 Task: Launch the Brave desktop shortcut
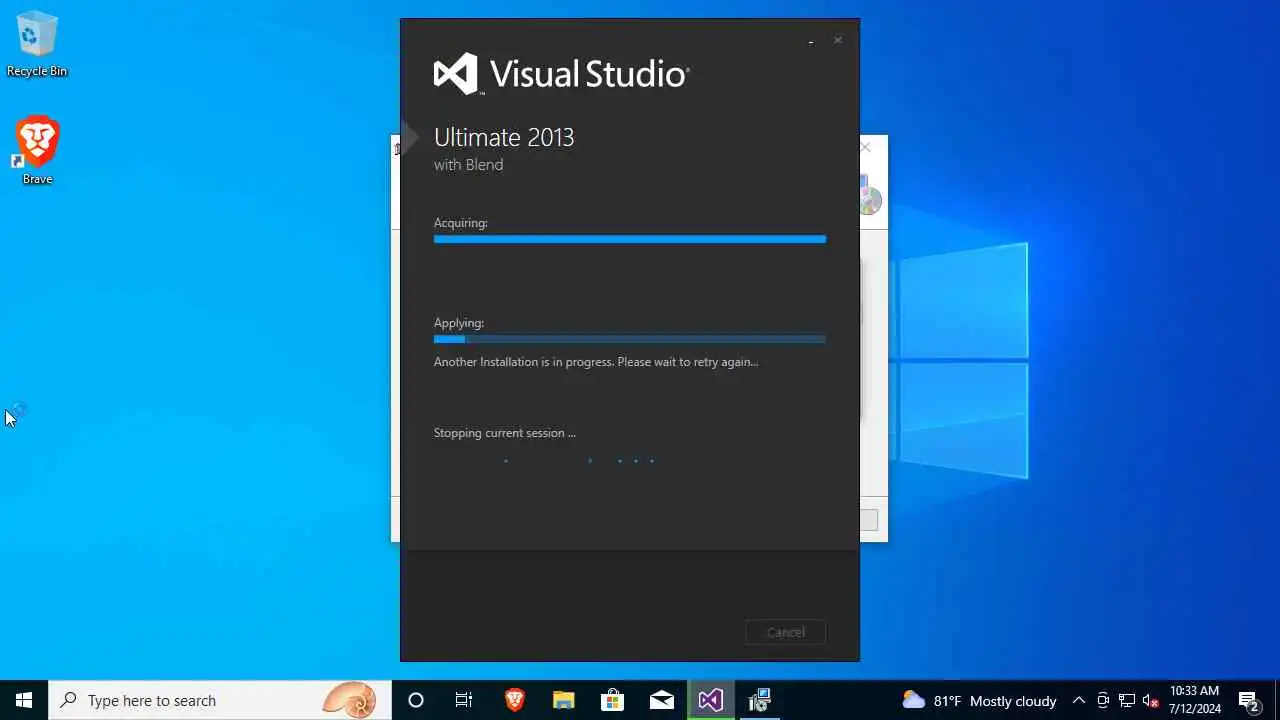point(37,151)
